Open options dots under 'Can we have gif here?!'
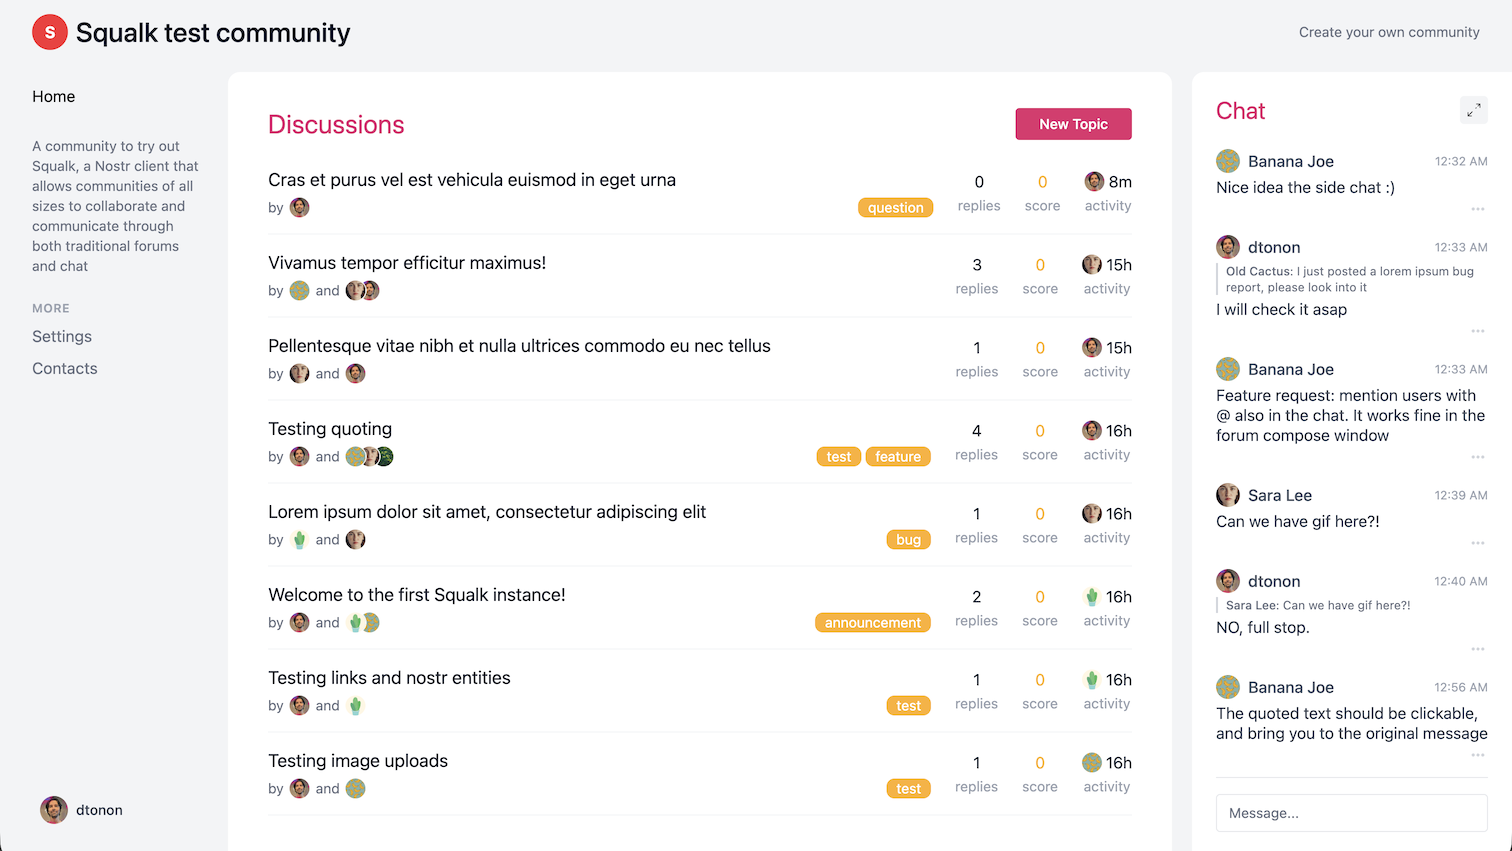1512x851 pixels. click(x=1478, y=543)
